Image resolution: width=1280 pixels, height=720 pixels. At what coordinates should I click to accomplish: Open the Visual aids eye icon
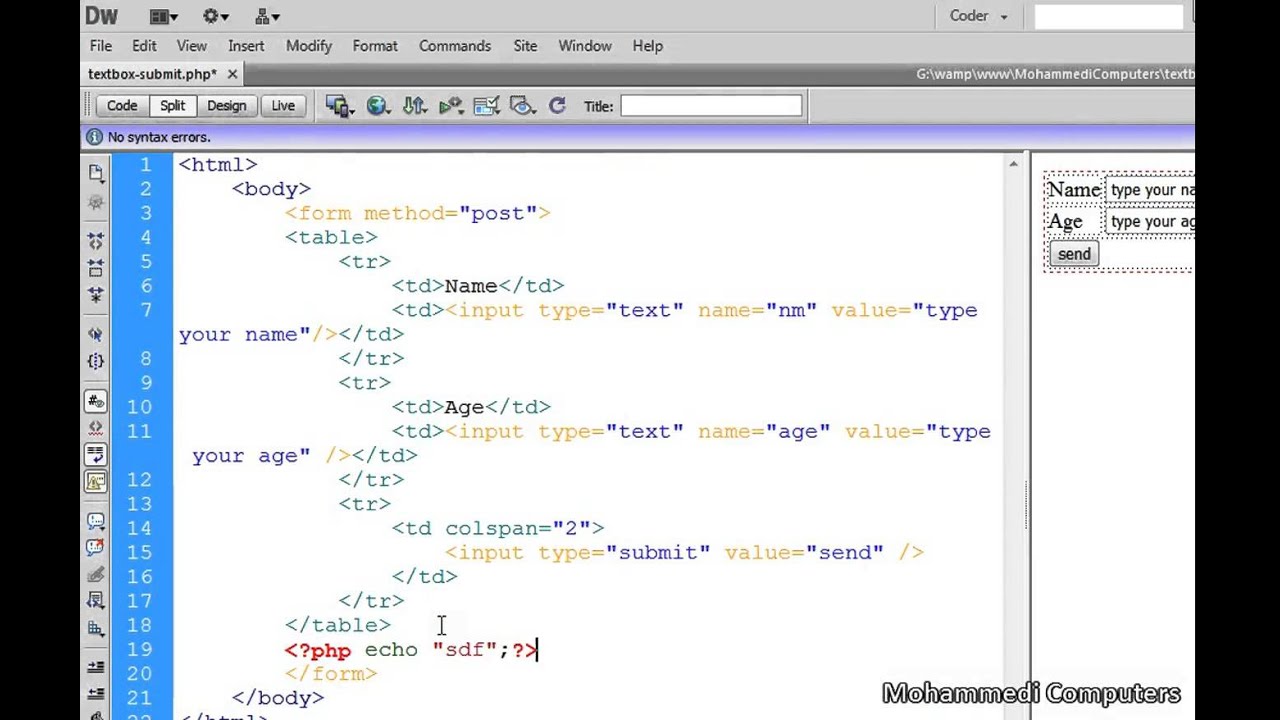pyautogui.click(x=522, y=106)
